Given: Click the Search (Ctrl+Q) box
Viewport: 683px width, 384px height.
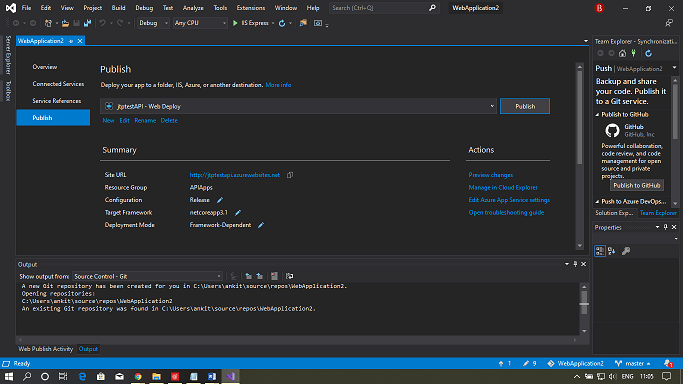Looking at the screenshot, I should [x=384, y=8].
